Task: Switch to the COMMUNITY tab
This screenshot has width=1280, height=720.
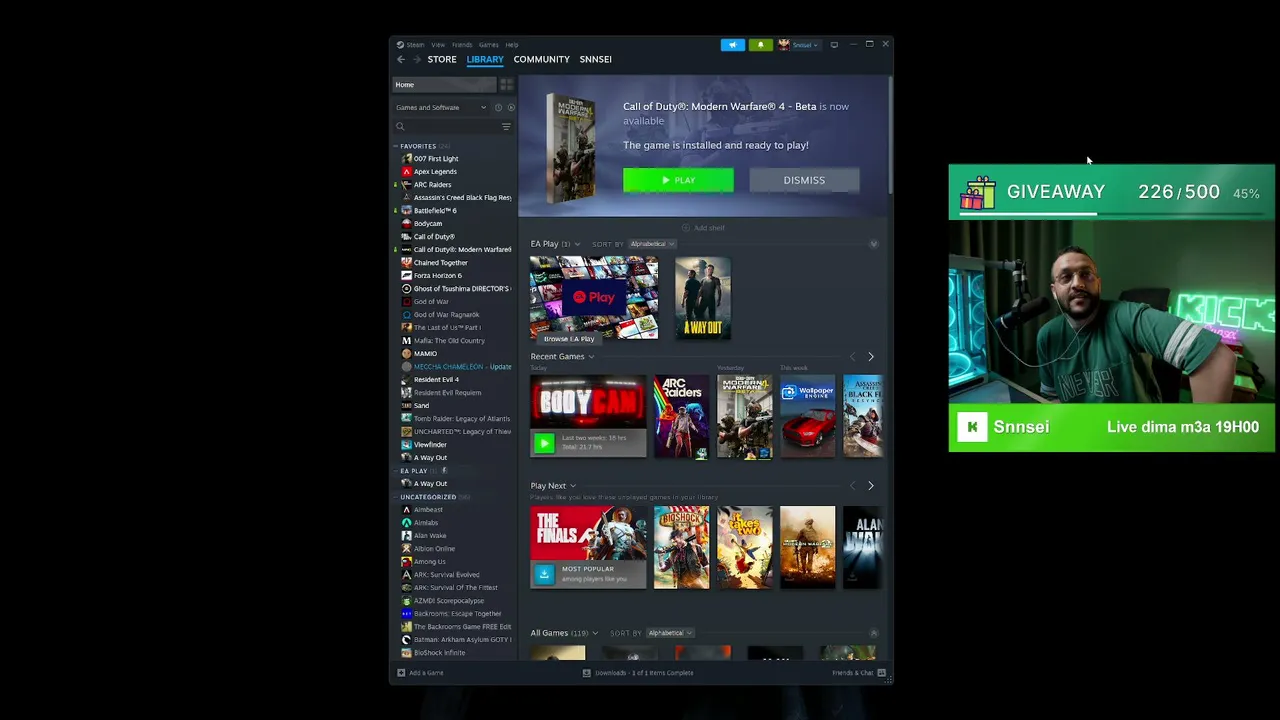Action: 542,59
